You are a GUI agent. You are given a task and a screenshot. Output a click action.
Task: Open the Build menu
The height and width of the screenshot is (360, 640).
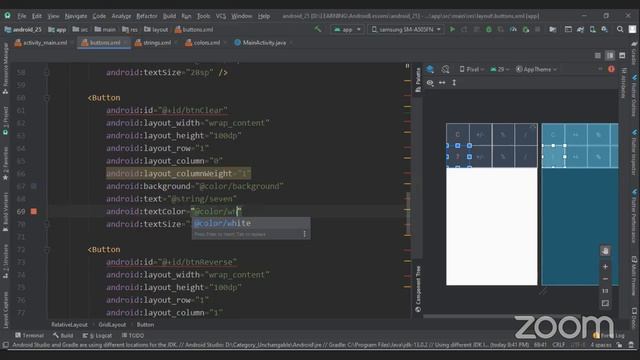[169, 16]
